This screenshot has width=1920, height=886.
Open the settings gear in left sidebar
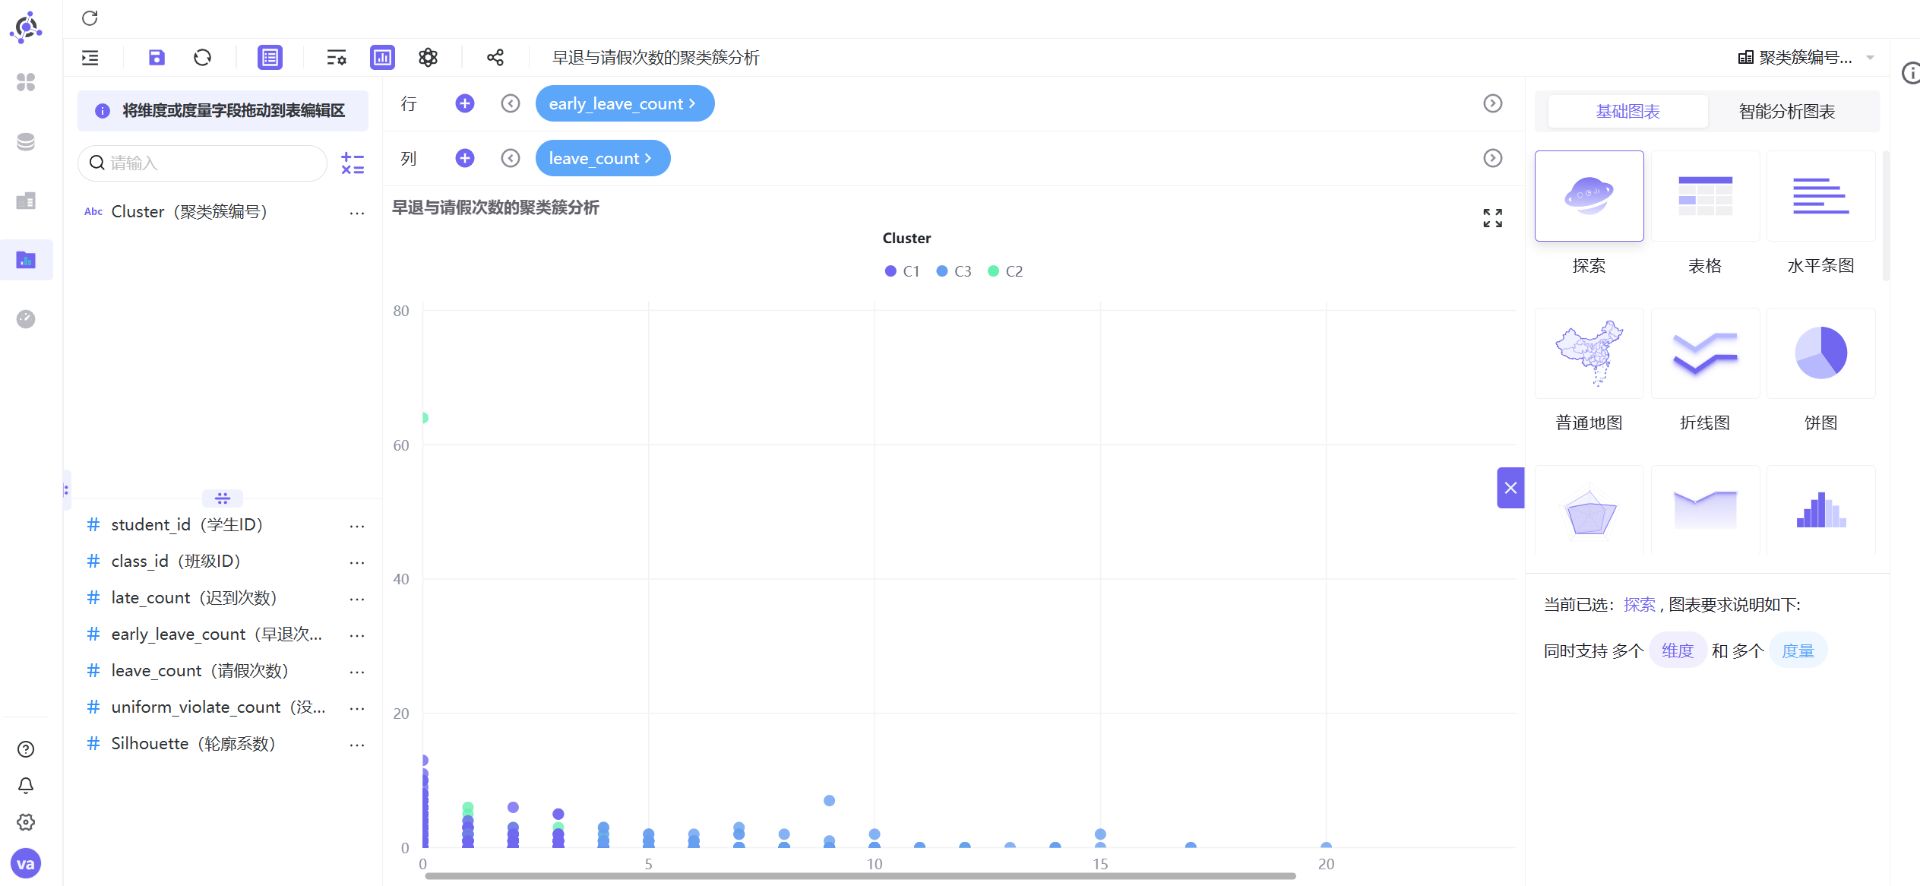click(x=26, y=822)
